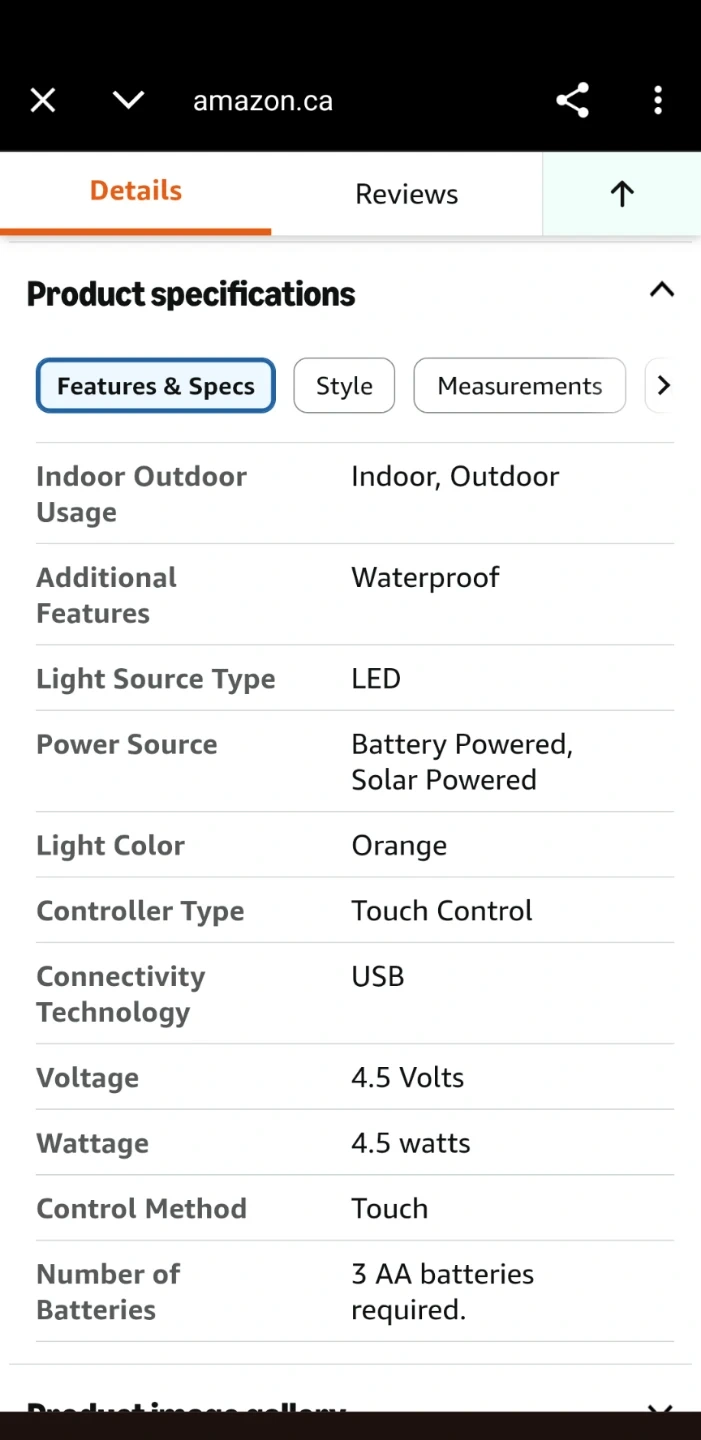Tap the share icon
Viewport: 701px width, 1440px height.
[572, 100]
